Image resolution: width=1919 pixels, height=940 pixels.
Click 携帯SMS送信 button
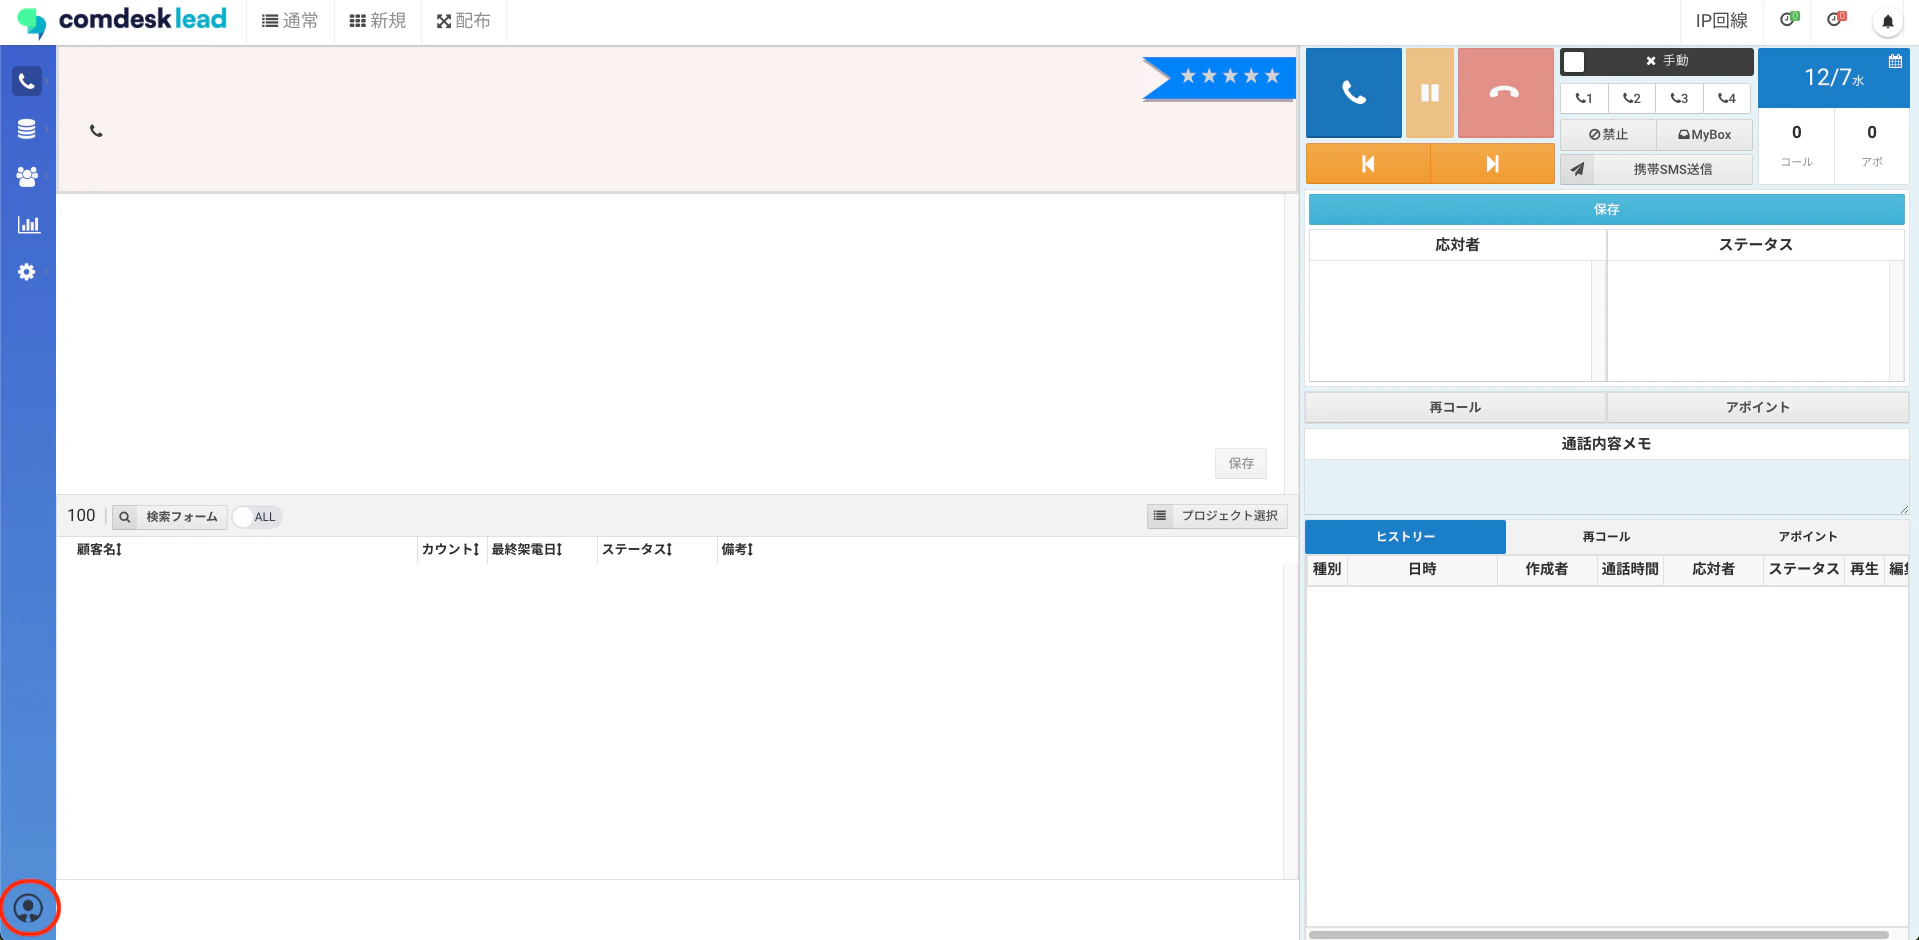[1673, 169]
